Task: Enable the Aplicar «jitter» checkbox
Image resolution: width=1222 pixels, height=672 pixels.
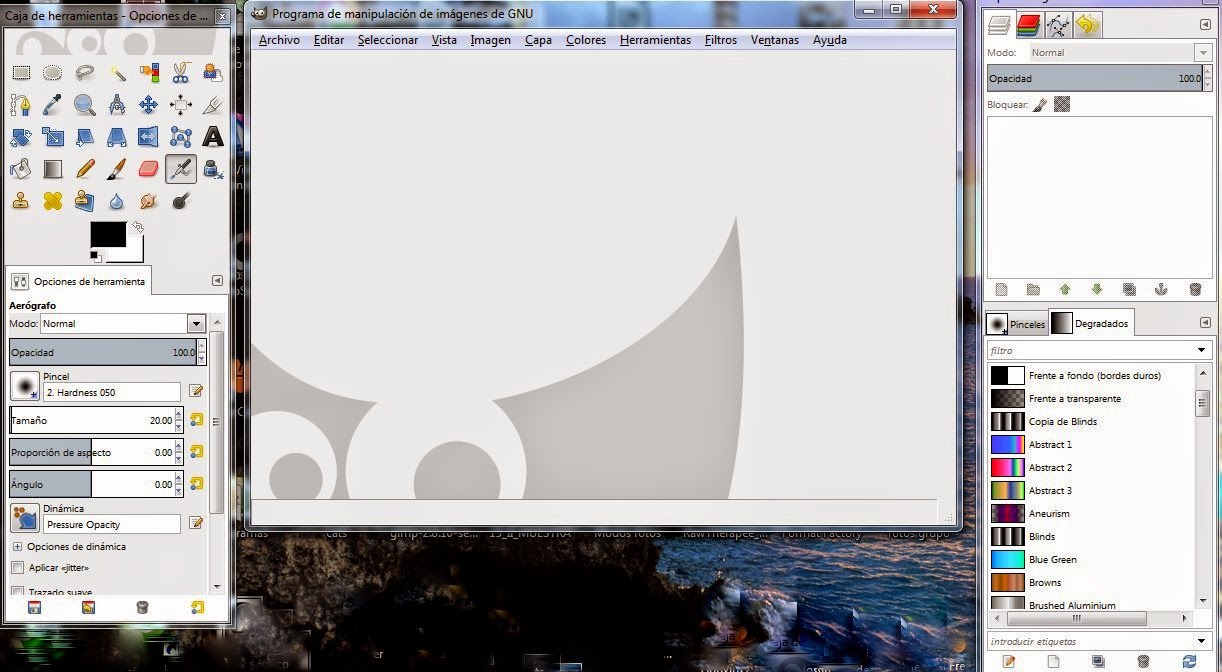Action: pyautogui.click(x=17, y=567)
